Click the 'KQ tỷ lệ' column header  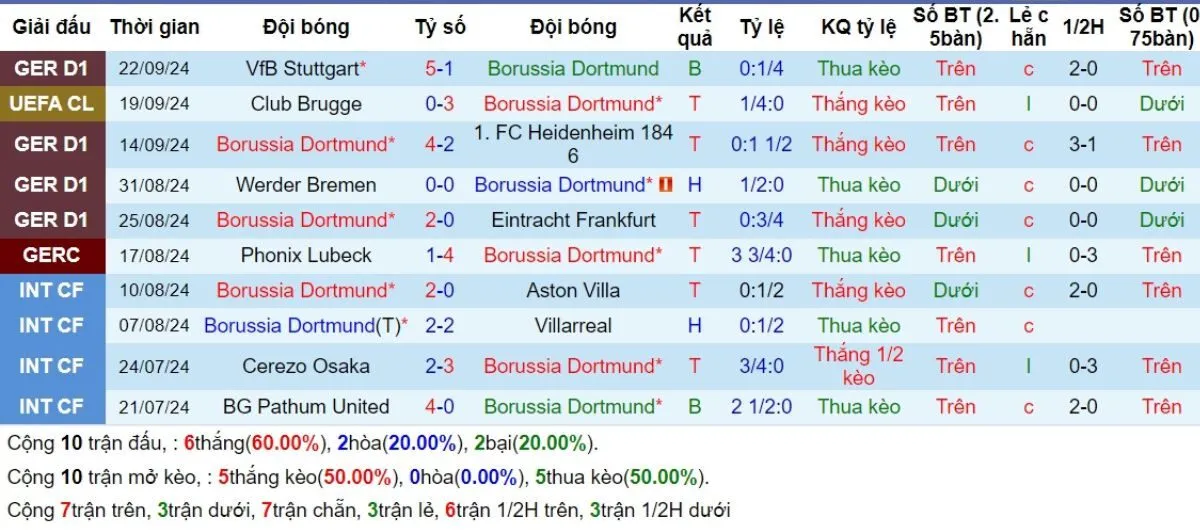pos(858,27)
